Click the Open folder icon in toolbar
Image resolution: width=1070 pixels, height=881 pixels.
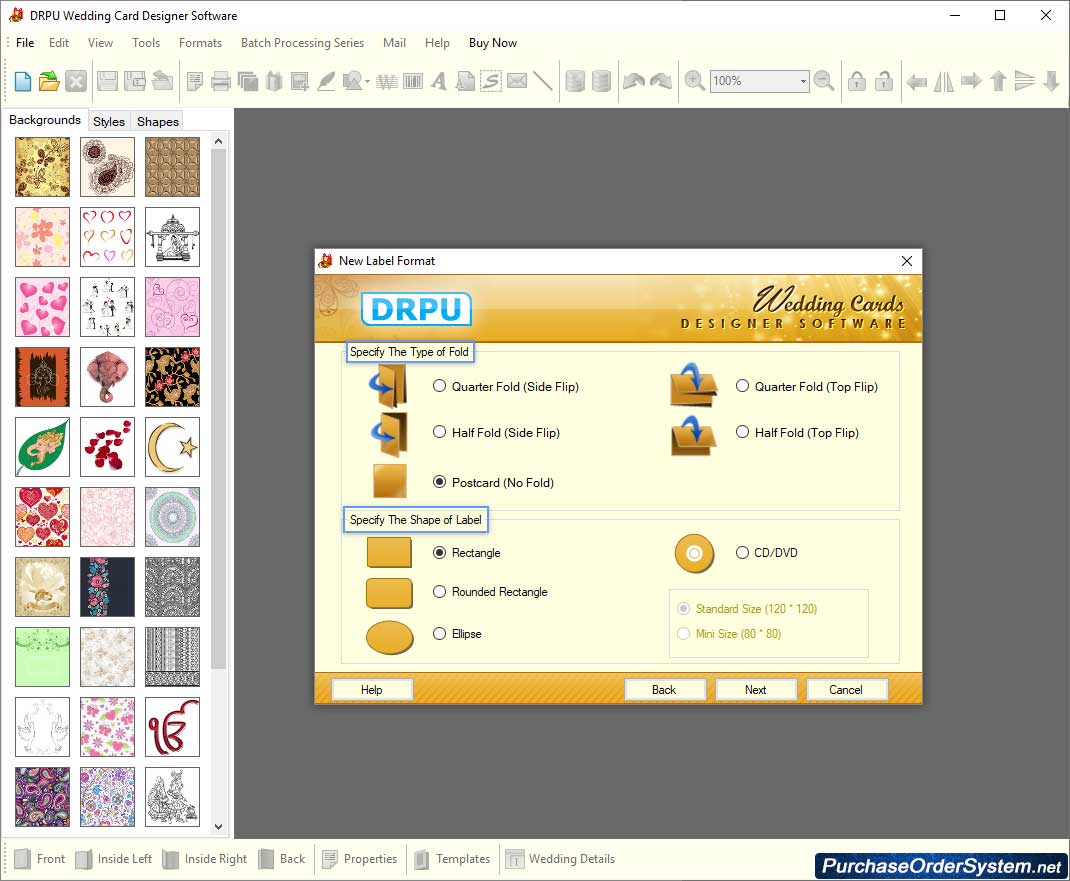49,81
